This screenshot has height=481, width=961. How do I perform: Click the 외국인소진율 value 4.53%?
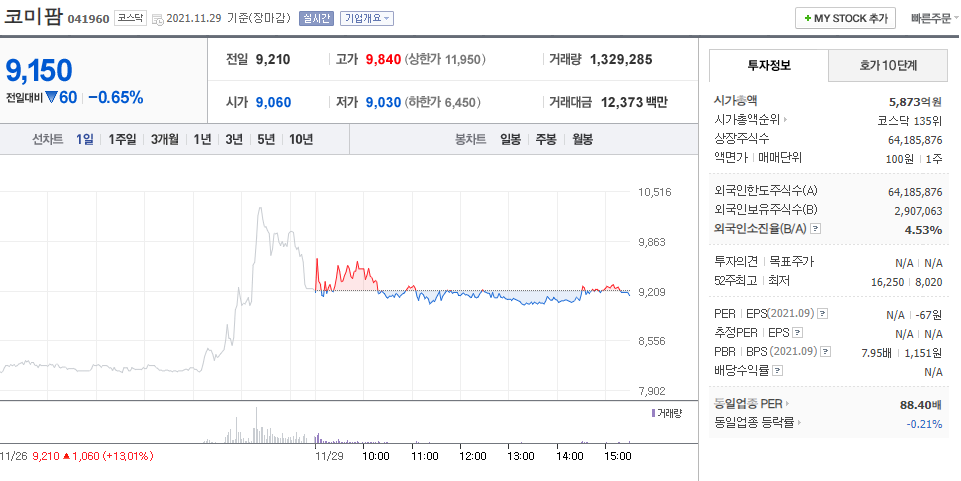click(924, 230)
